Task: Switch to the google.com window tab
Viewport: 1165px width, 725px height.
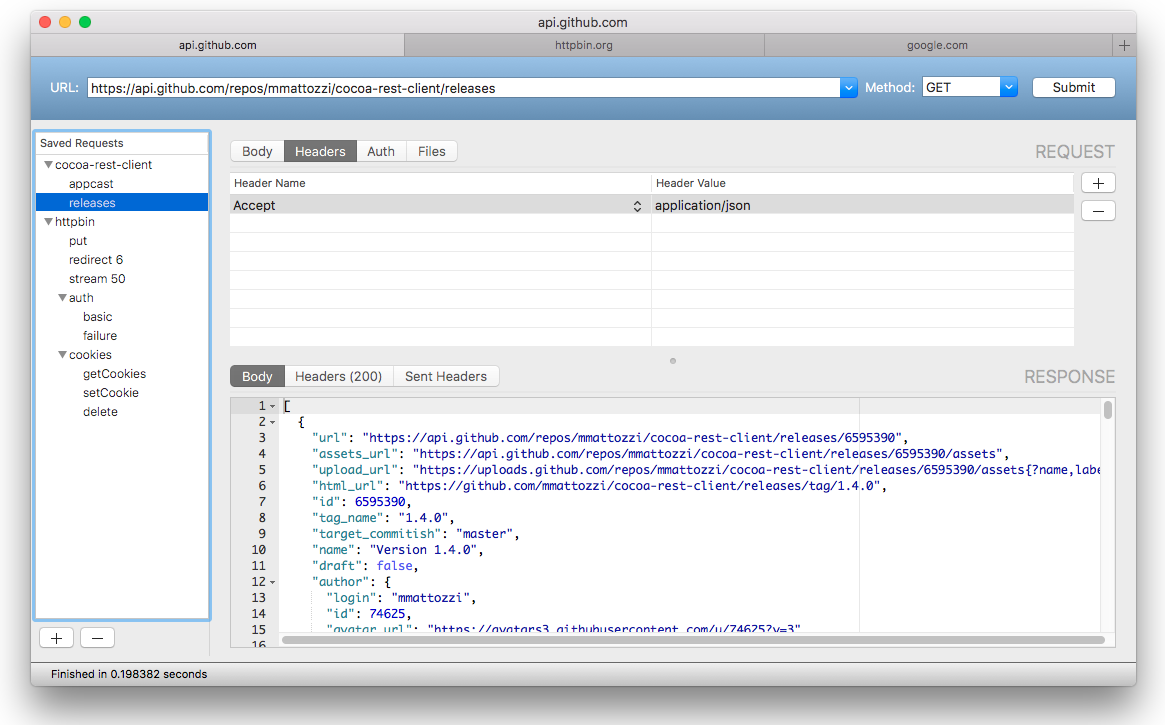Action: (x=938, y=45)
